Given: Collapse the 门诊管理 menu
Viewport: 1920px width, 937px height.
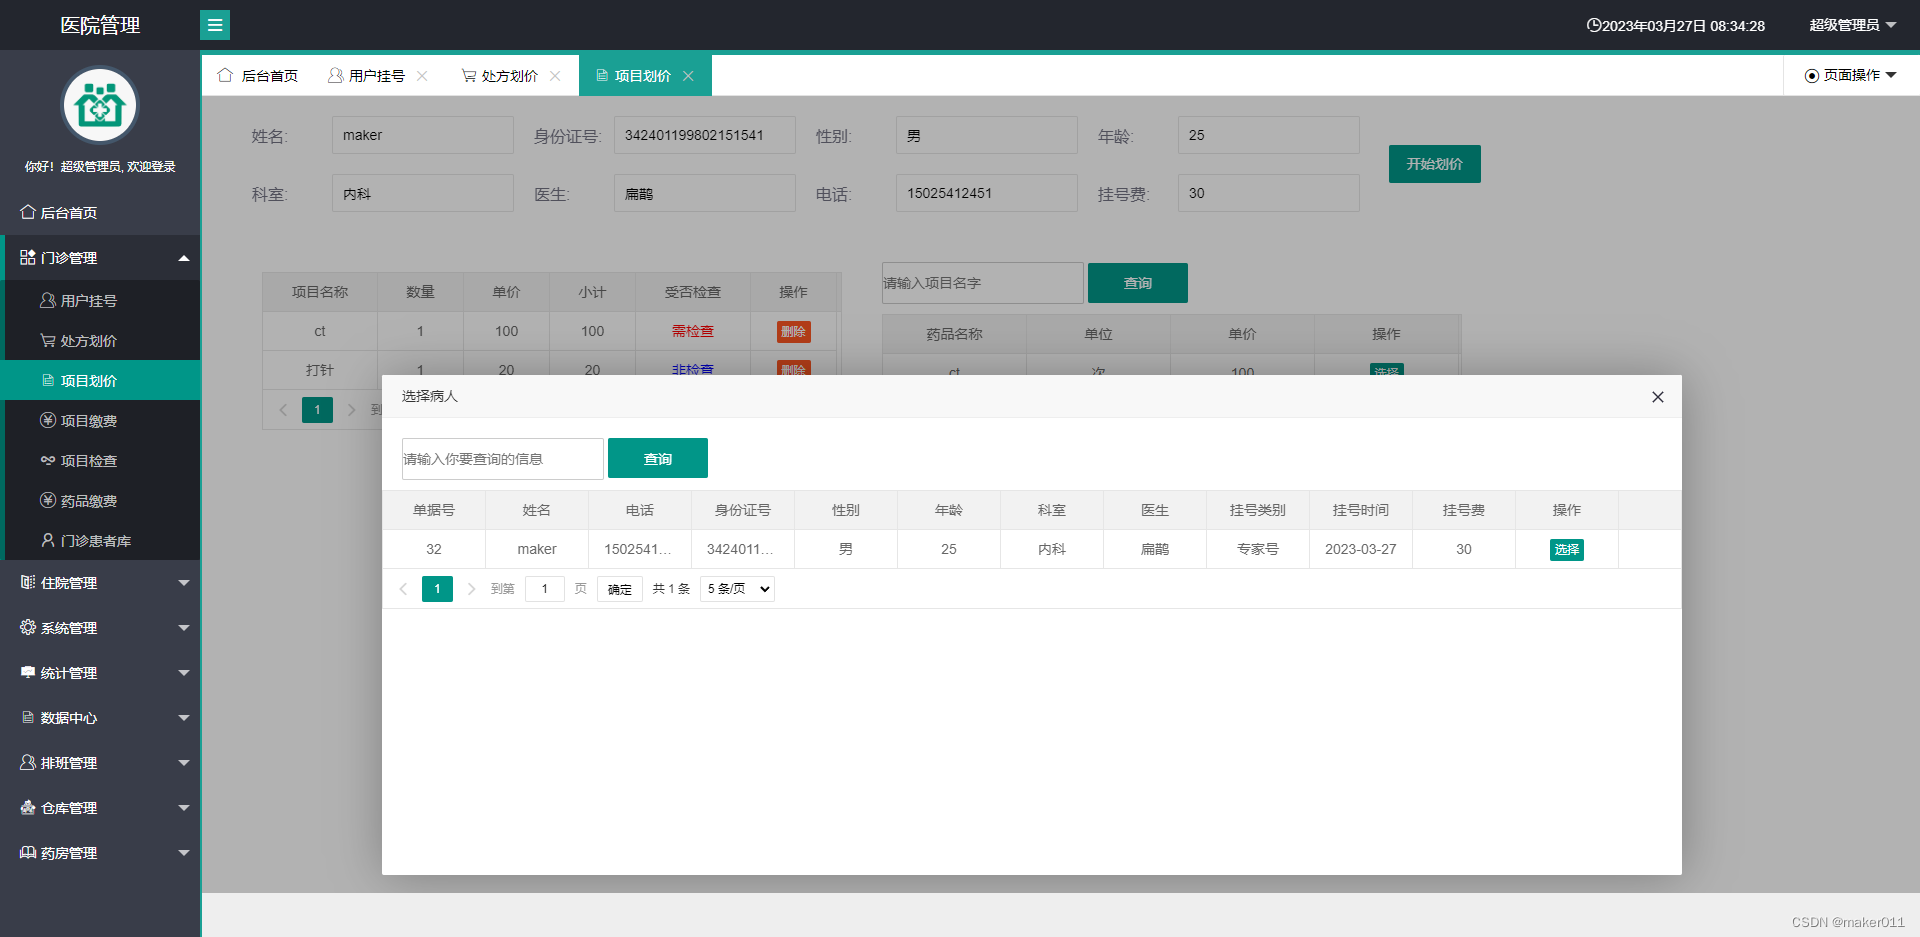Looking at the screenshot, I should click(100, 257).
